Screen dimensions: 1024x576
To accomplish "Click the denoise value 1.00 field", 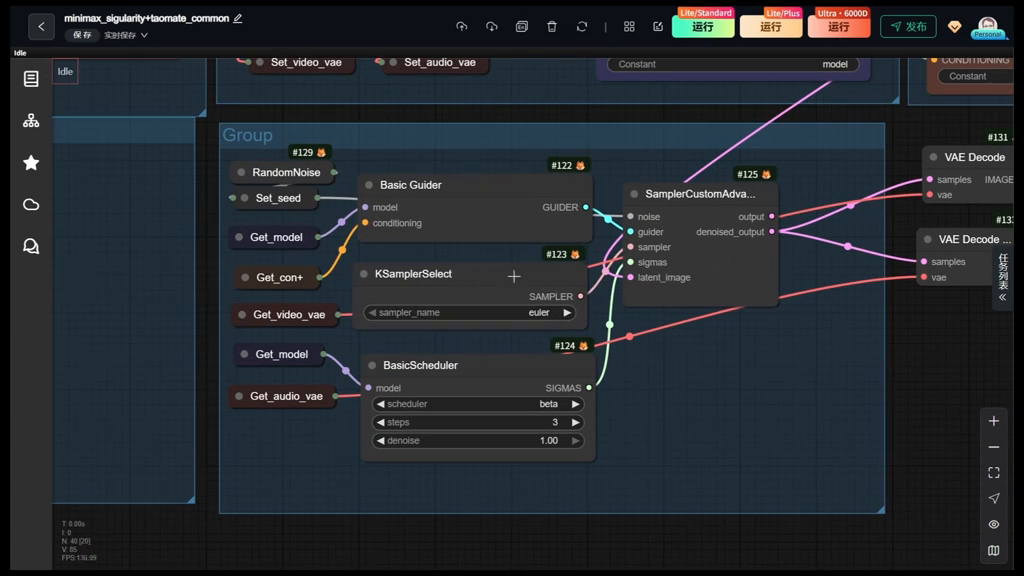I will click(x=477, y=441).
